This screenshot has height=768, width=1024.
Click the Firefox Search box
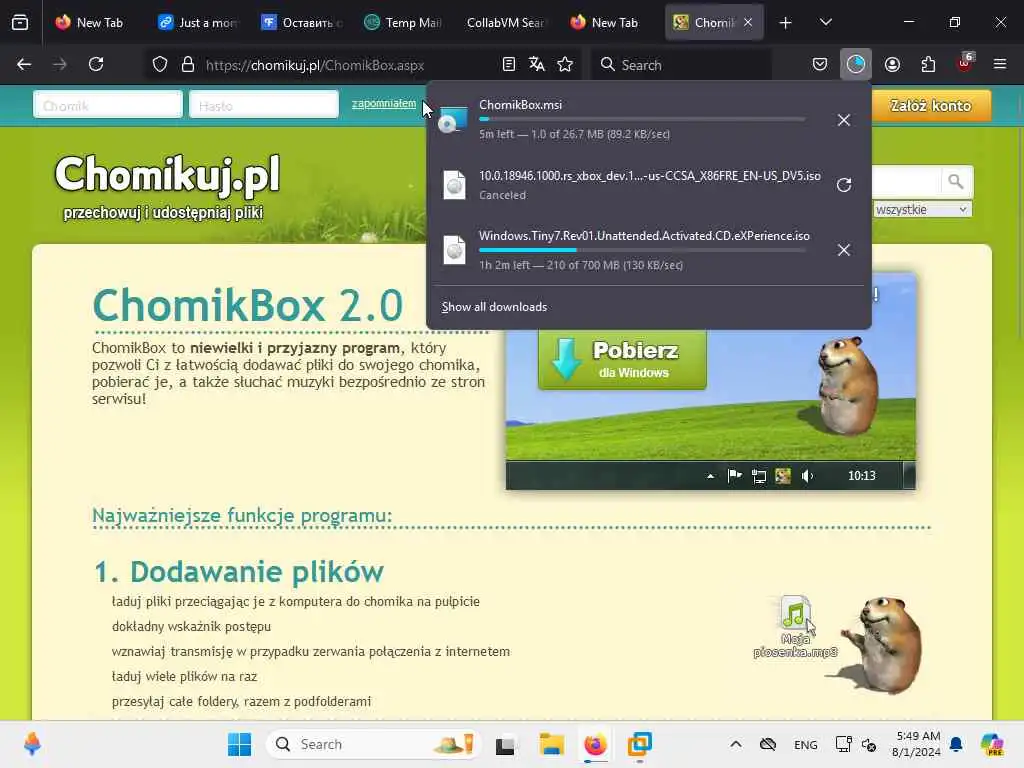pos(681,65)
